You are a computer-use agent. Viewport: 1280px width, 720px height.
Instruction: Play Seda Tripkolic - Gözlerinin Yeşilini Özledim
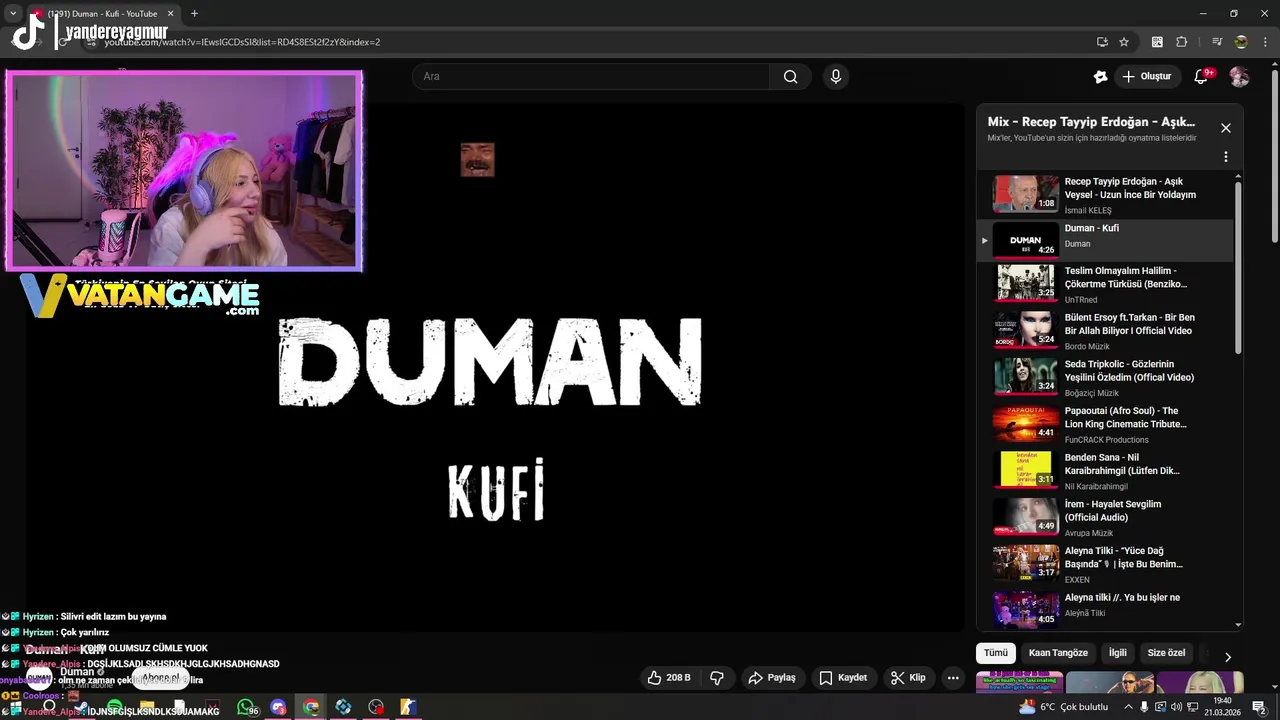coord(1107,377)
